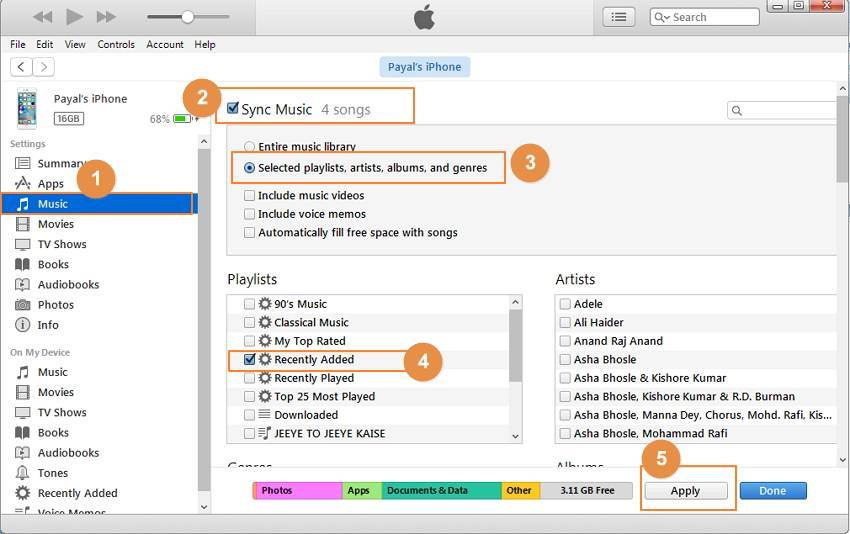
Task: Open the Account menu
Action: click(165, 44)
